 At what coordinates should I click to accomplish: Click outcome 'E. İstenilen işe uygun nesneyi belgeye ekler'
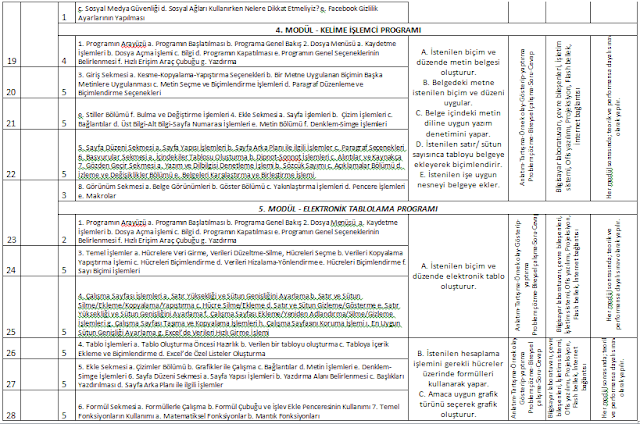click(458, 180)
